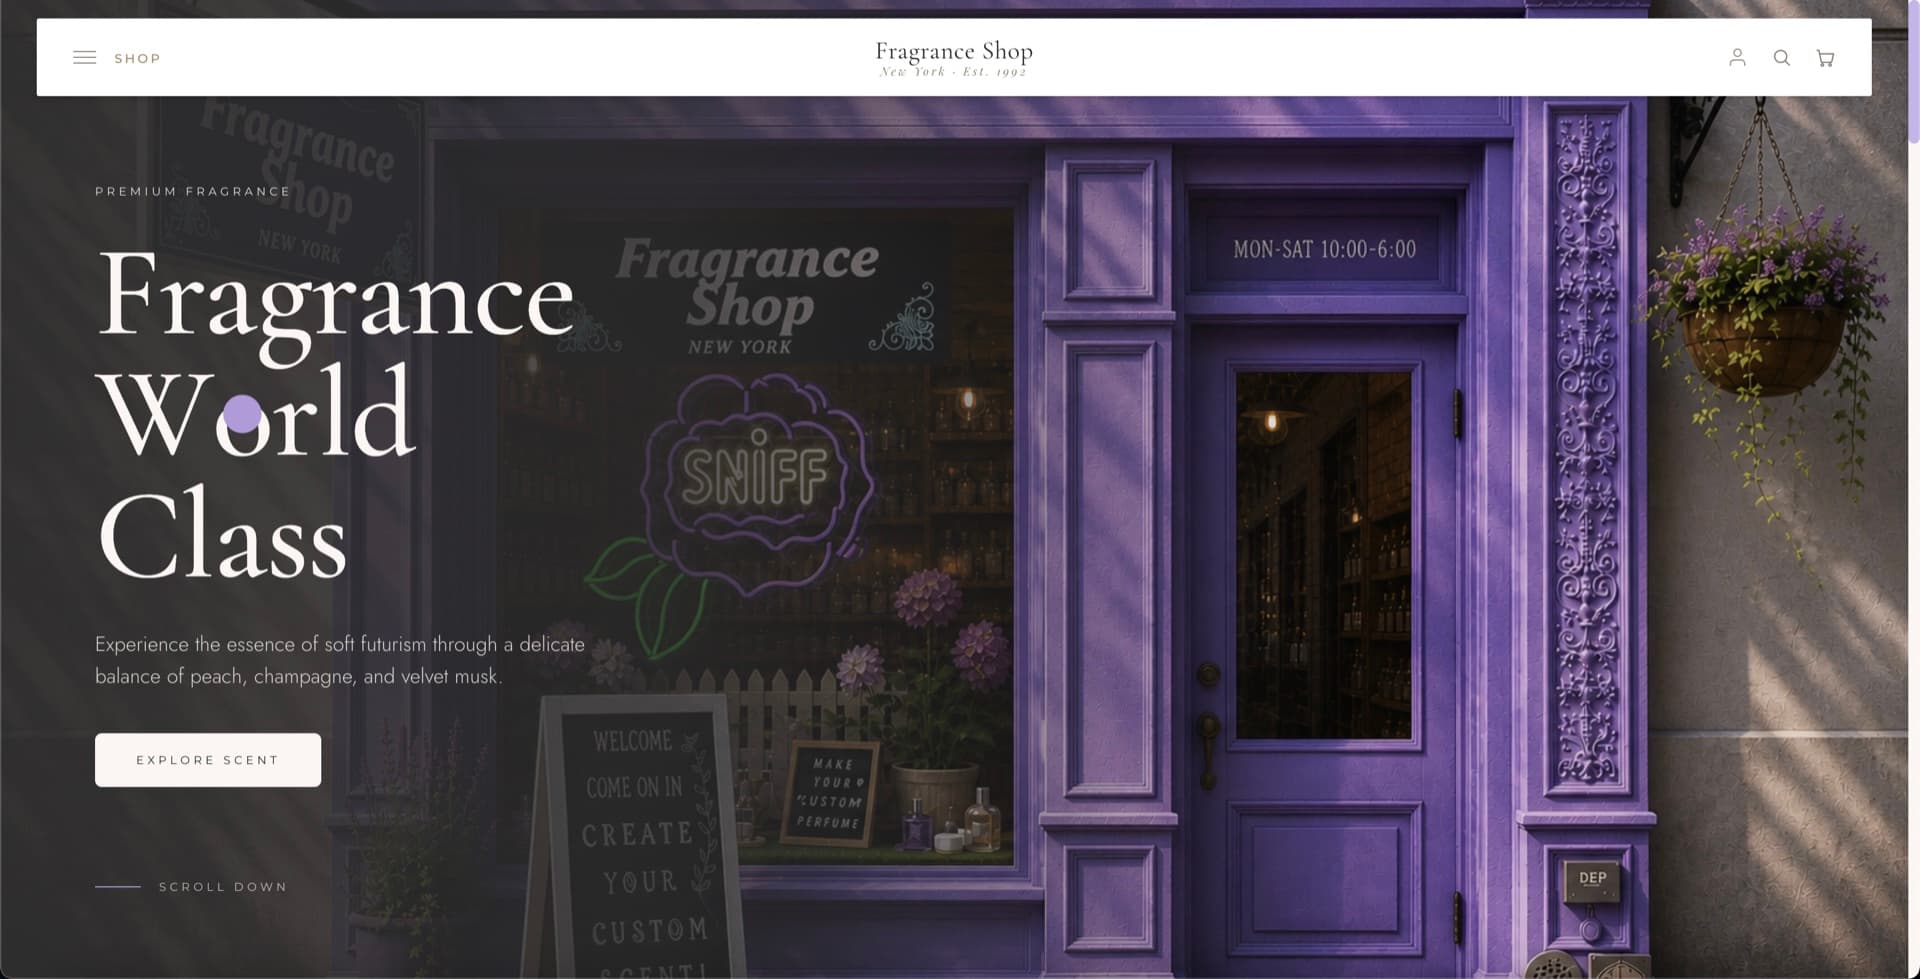Screen dimensions: 1920x979
Task: Click the page vertical scrollbar thumb
Action: [x=1913, y=72]
